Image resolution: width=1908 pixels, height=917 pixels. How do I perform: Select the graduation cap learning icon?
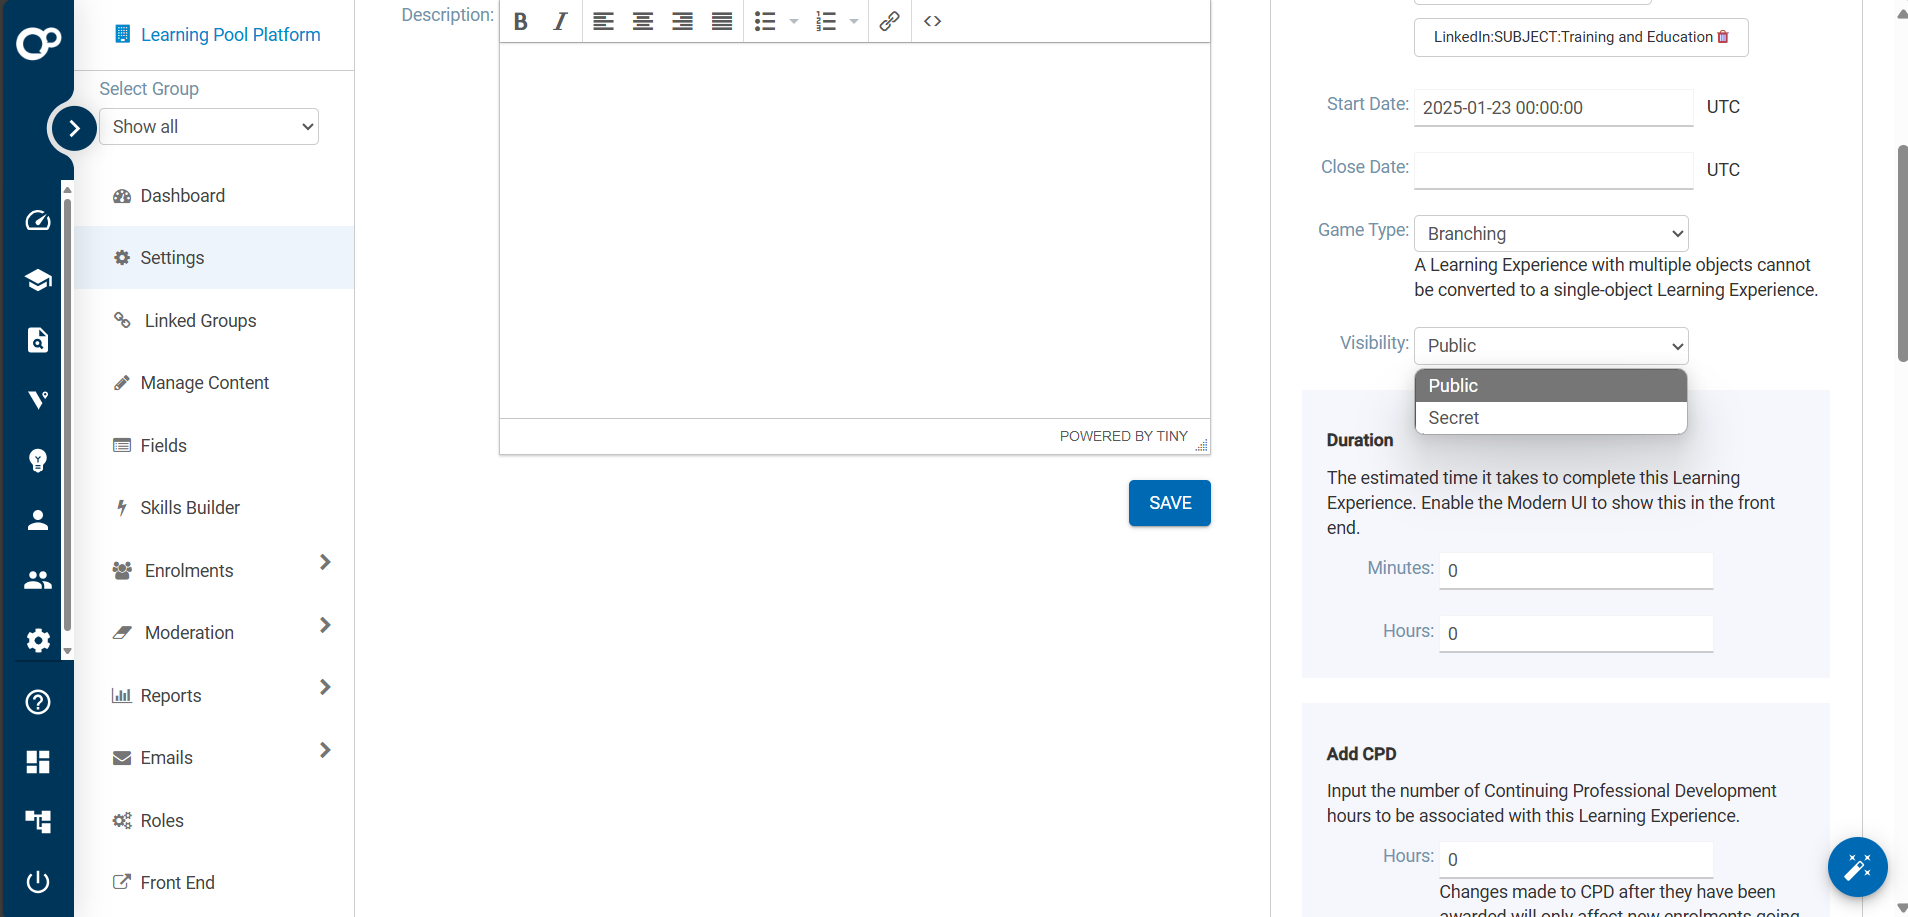pos(37,280)
